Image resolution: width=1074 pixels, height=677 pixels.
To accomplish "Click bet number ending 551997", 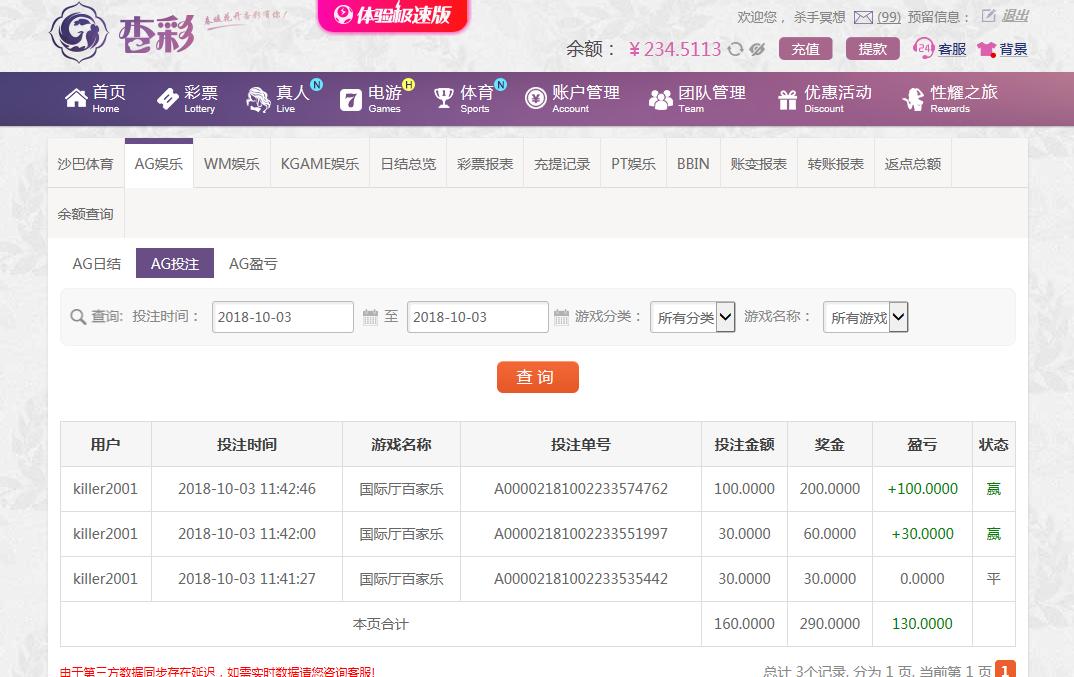I will pos(581,534).
